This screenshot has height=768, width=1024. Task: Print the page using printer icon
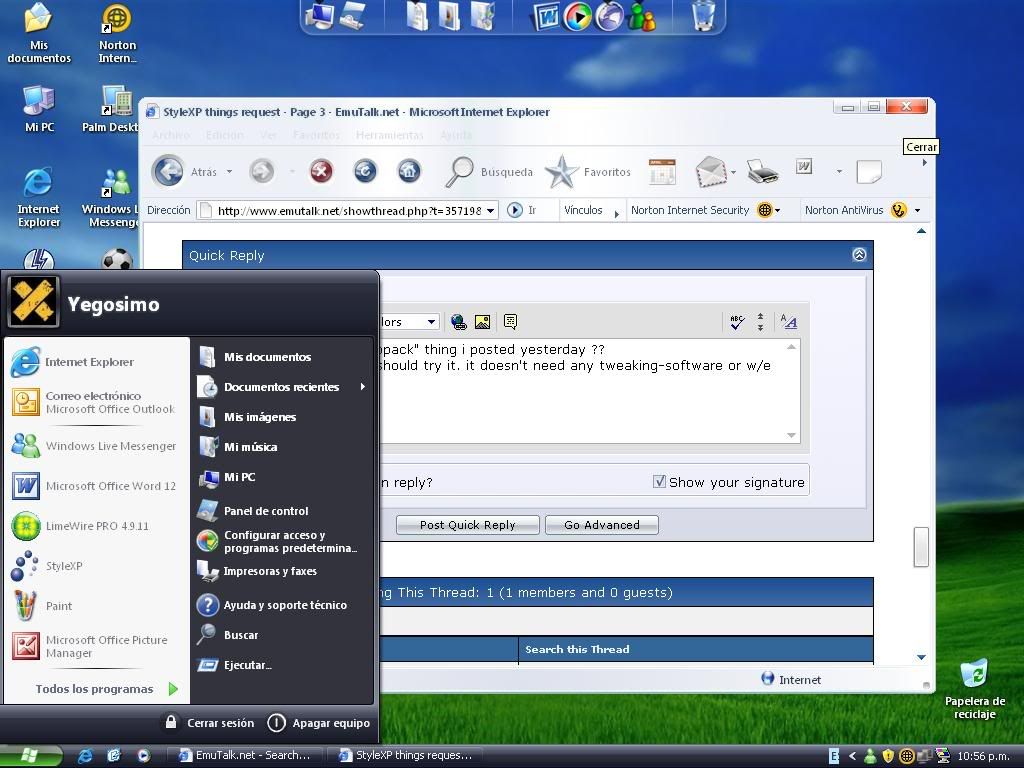[x=762, y=172]
